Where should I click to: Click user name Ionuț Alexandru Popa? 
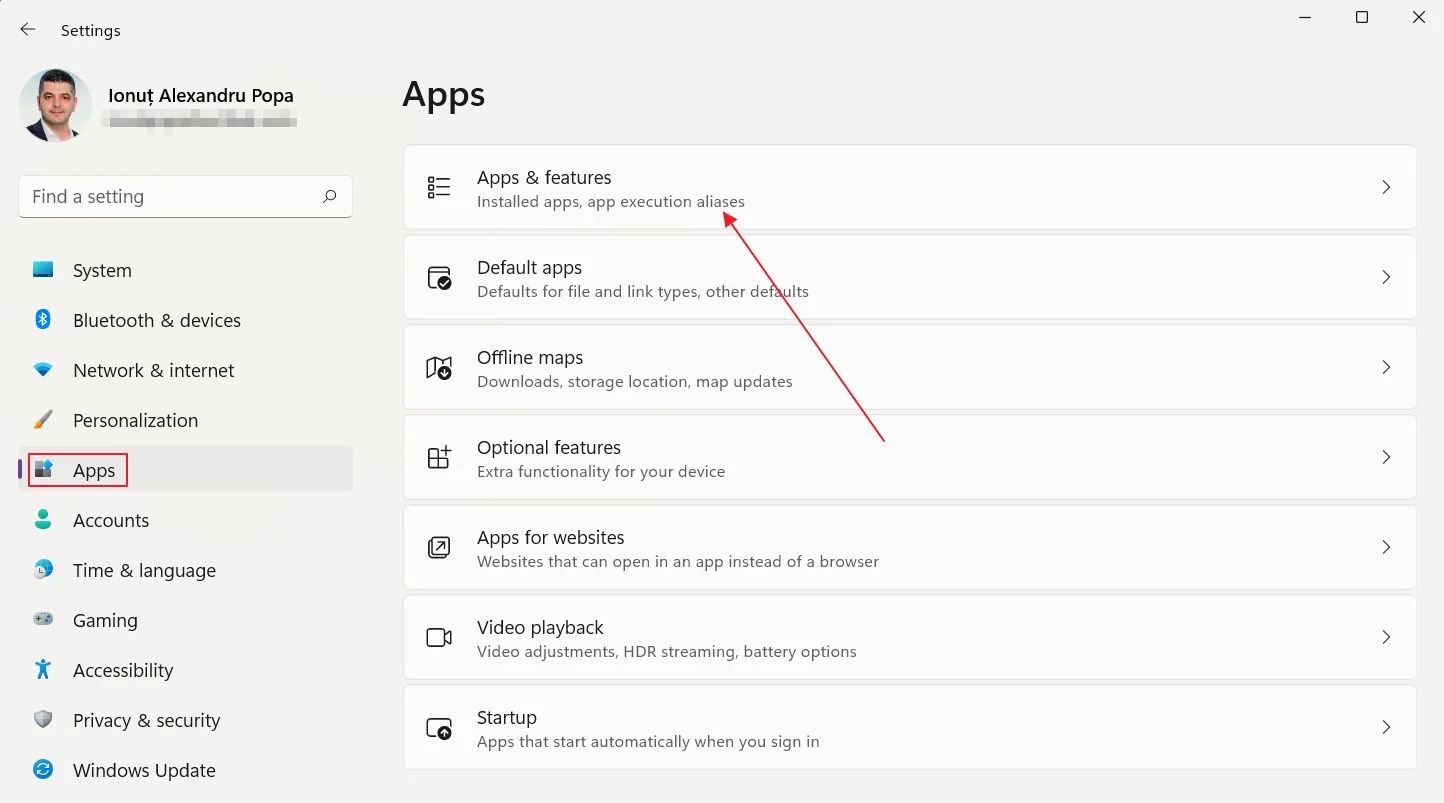pos(201,96)
